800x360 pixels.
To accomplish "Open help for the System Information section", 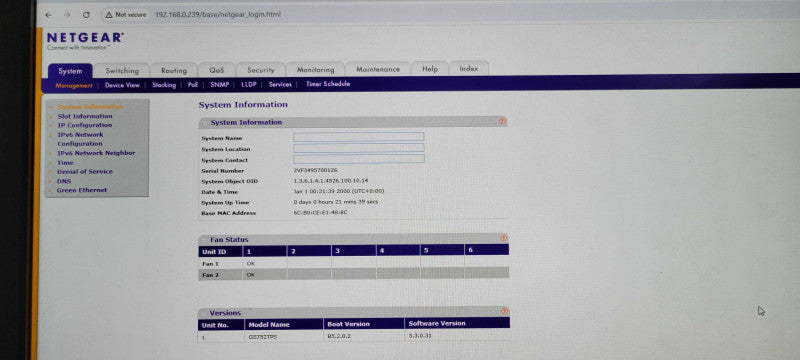I will [x=502, y=121].
